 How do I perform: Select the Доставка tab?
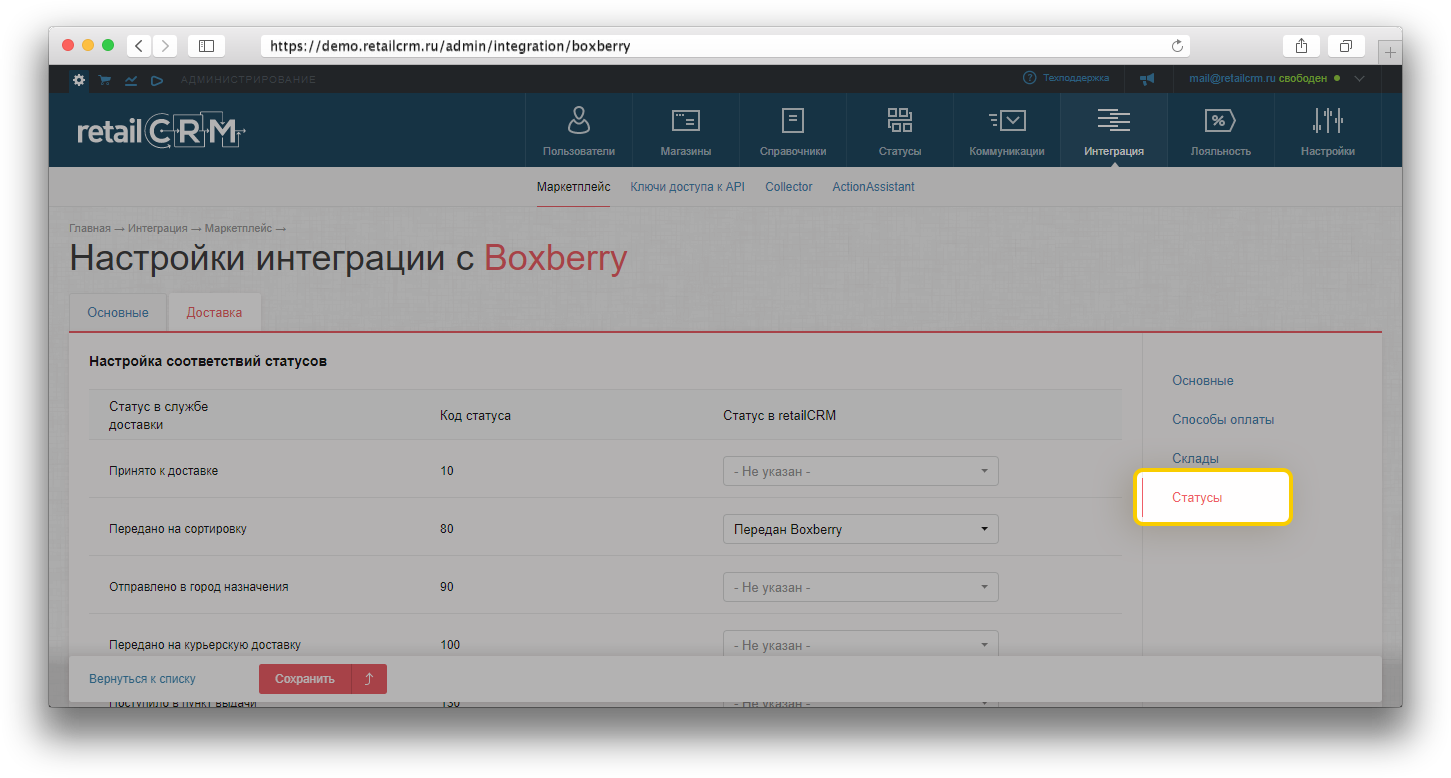[214, 312]
